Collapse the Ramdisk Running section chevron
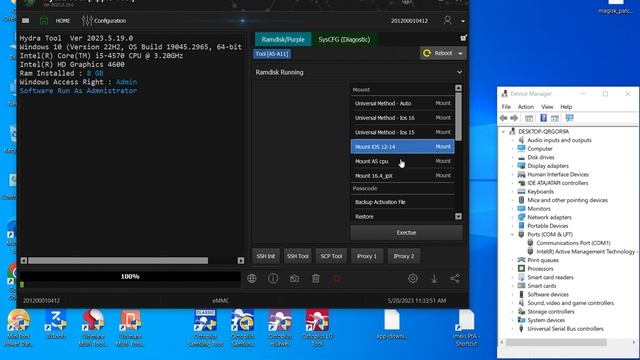Viewport: 640px width, 360px height. [x=459, y=72]
